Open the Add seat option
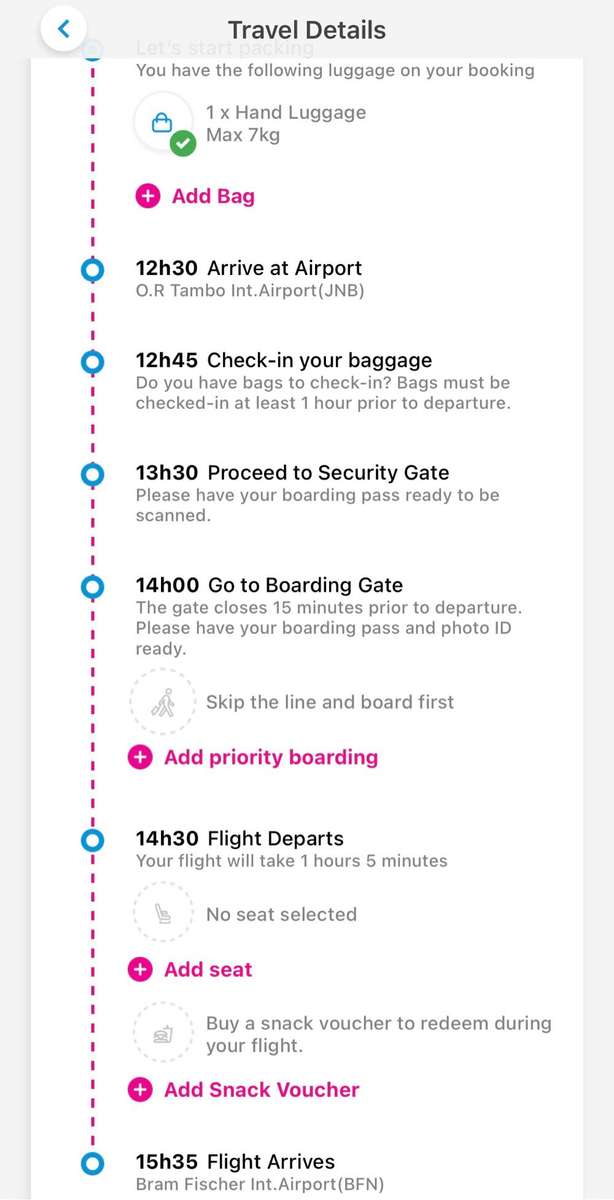The image size is (614, 1200). [x=207, y=969]
